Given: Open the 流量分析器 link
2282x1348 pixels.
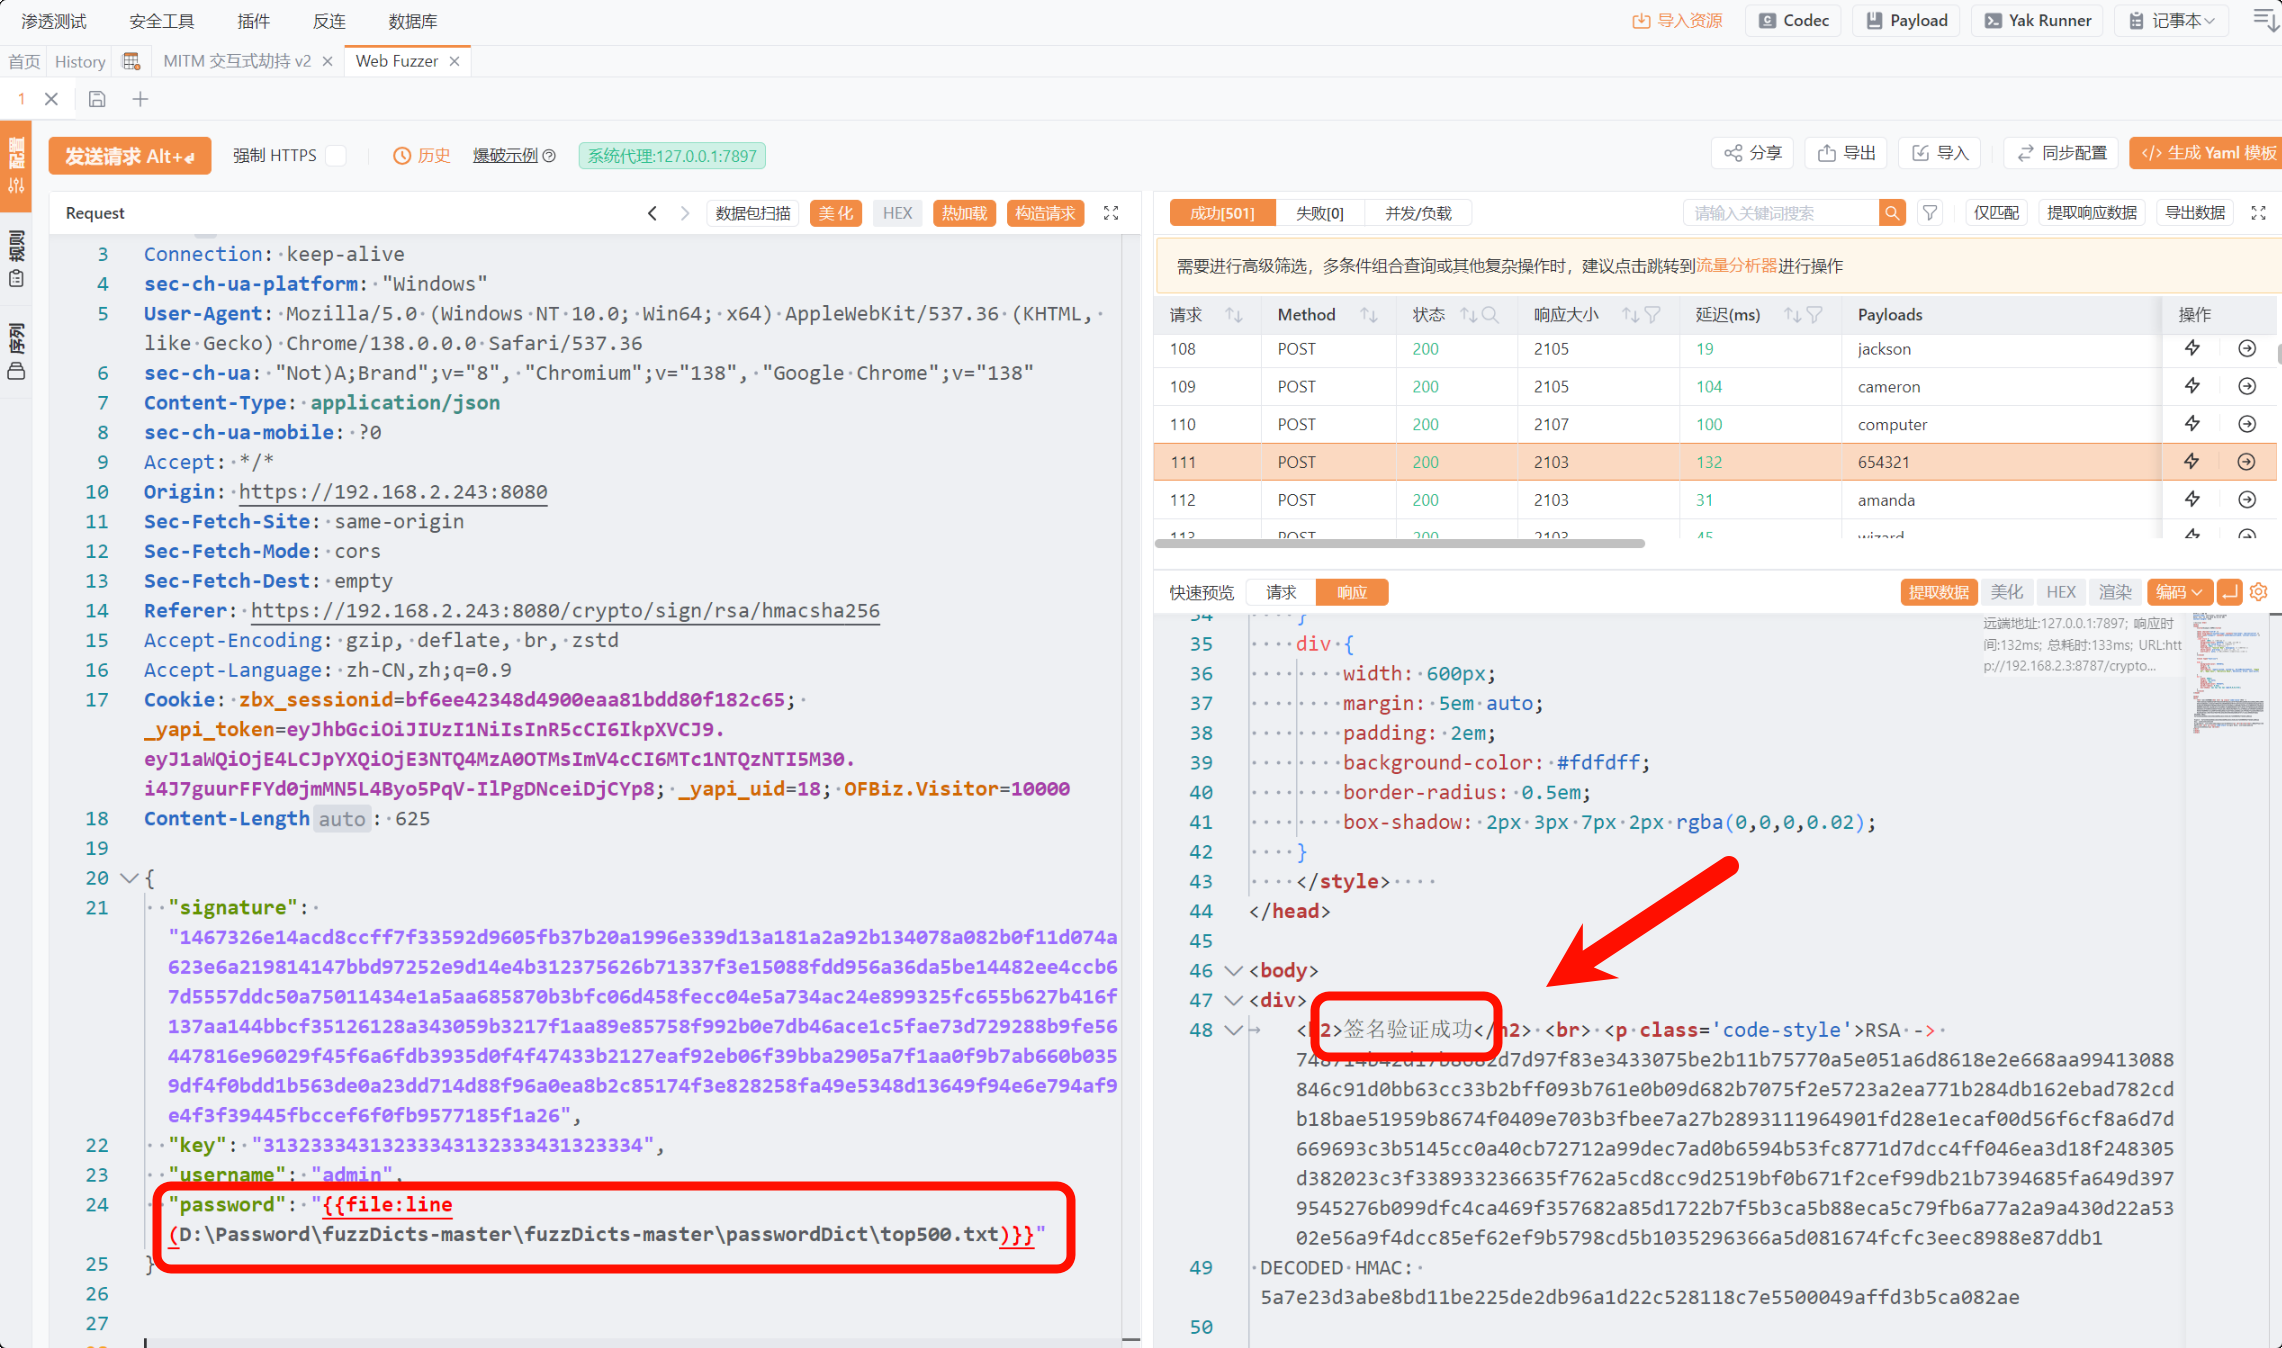Looking at the screenshot, I should click(1736, 266).
